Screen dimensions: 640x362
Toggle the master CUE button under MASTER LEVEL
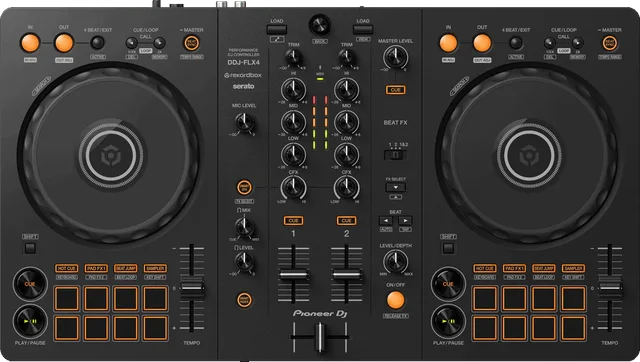[x=396, y=90]
